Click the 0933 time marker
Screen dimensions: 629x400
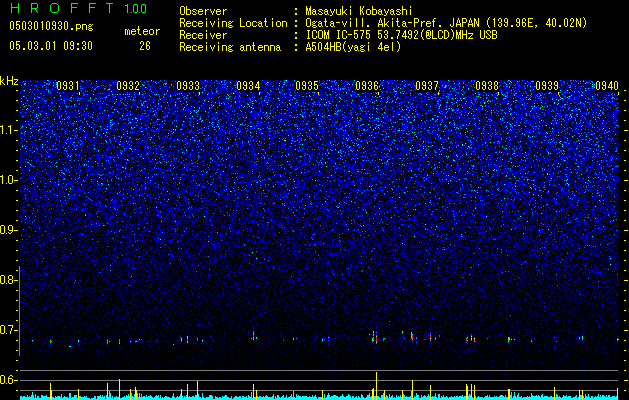coord(188,85)
